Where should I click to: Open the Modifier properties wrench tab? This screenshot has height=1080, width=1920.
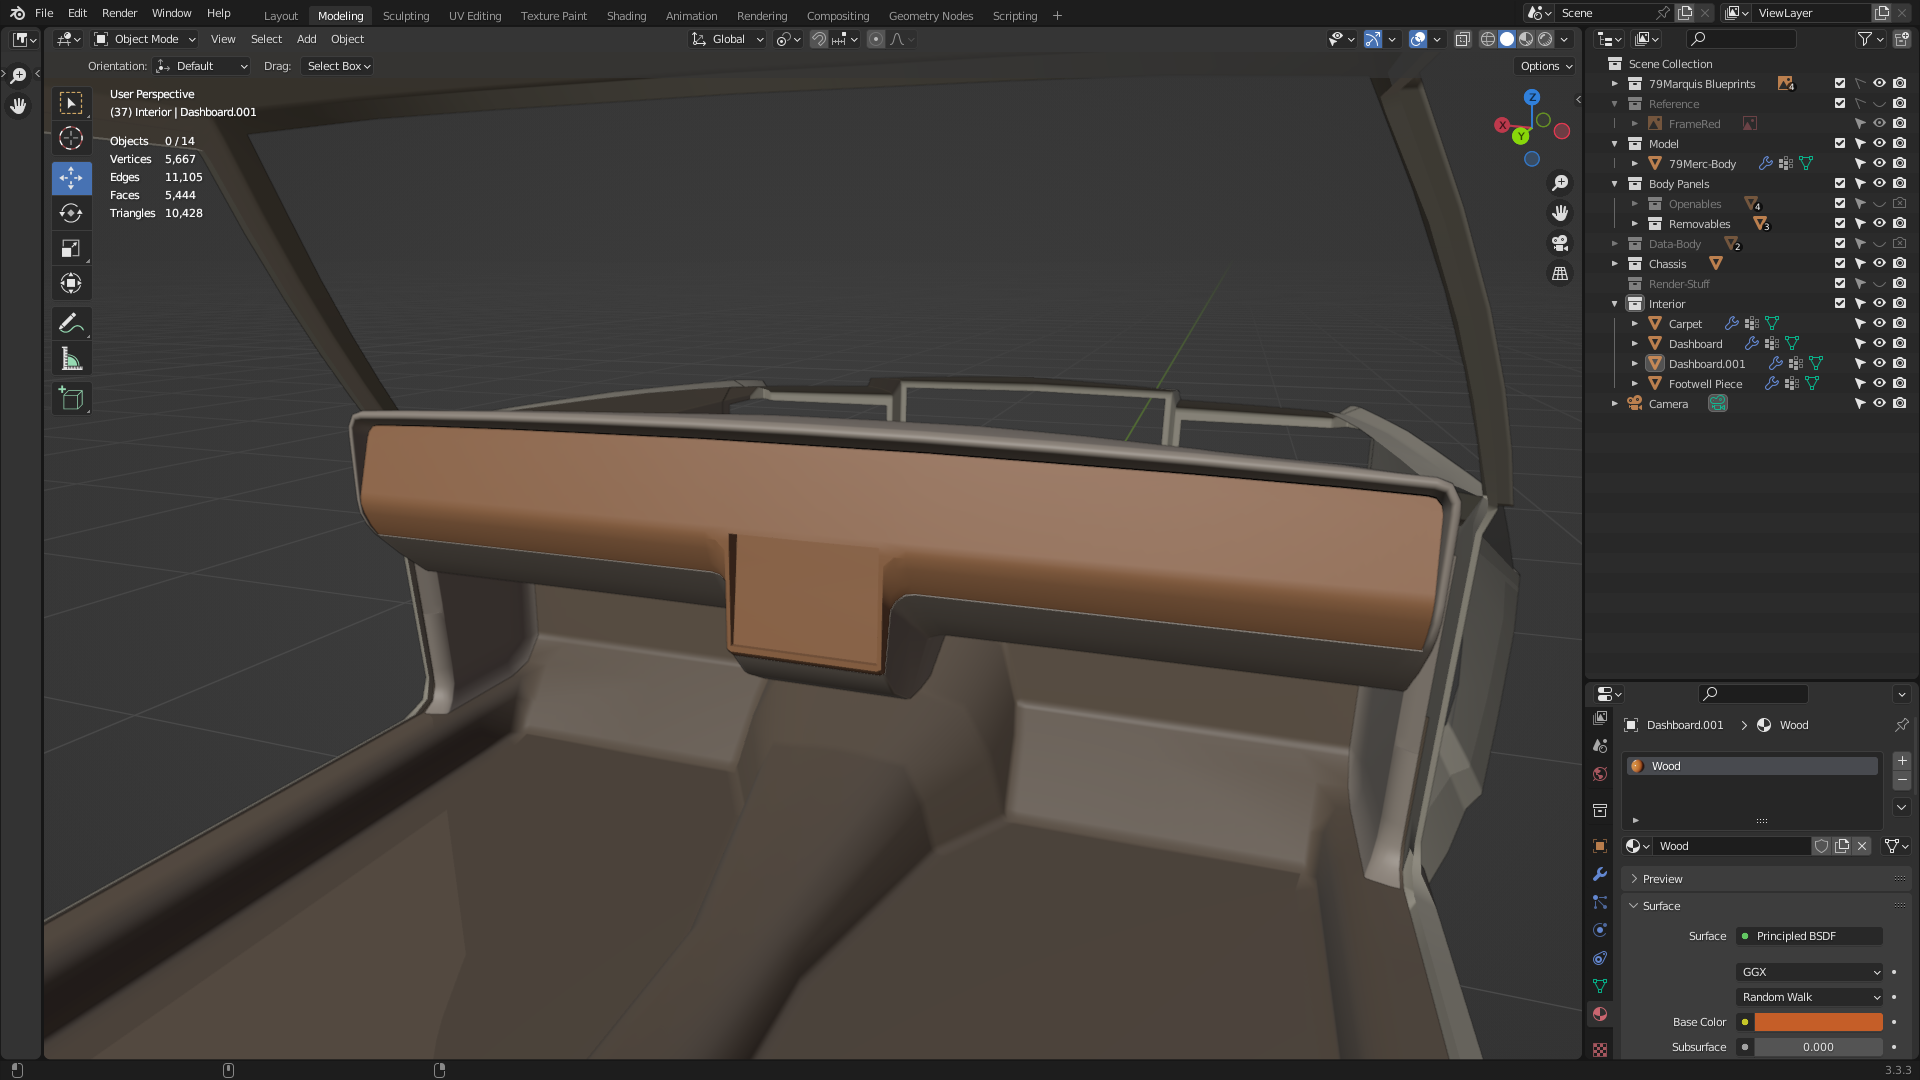[1600, 874]
